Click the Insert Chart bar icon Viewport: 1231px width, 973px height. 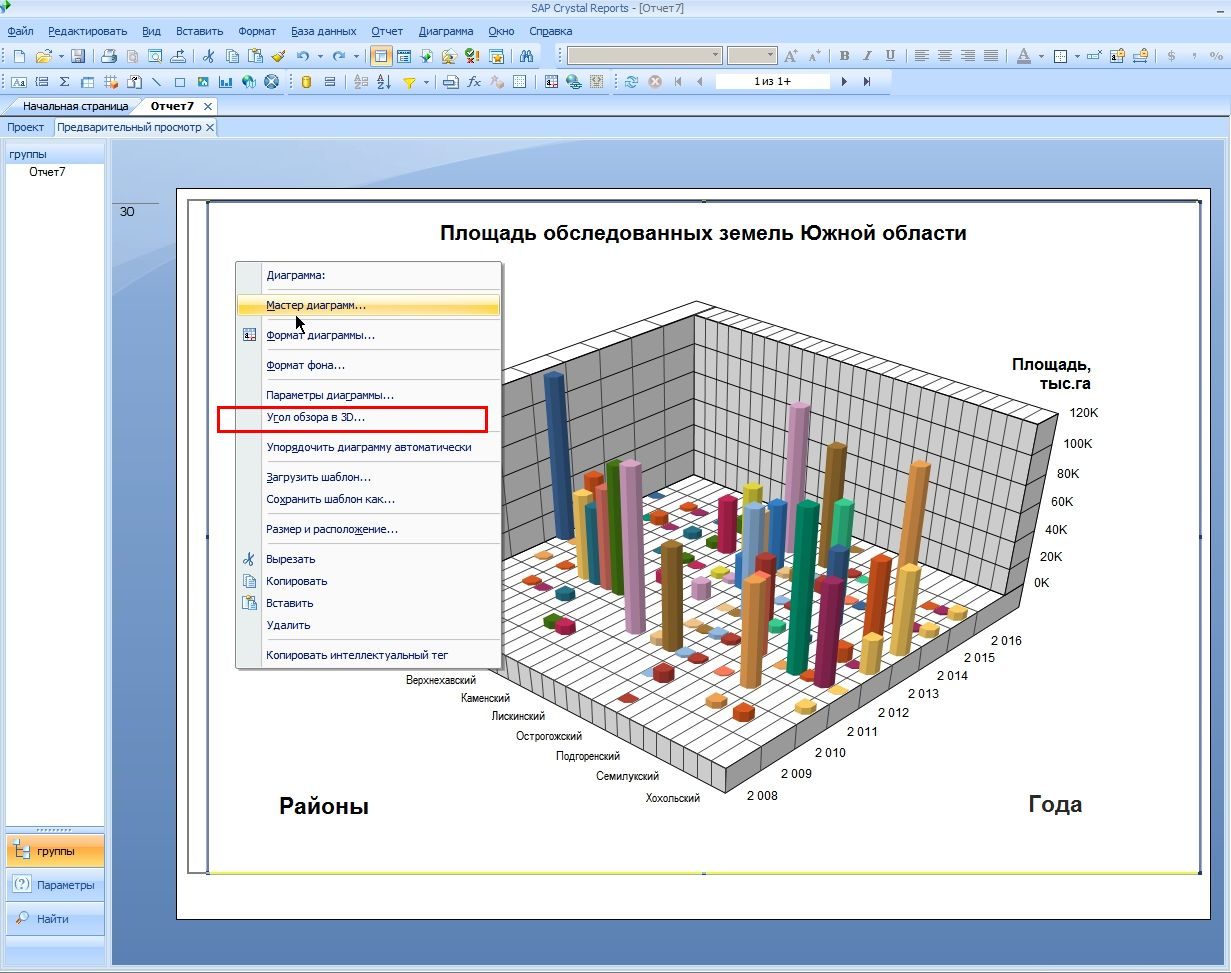coord(226,82)
